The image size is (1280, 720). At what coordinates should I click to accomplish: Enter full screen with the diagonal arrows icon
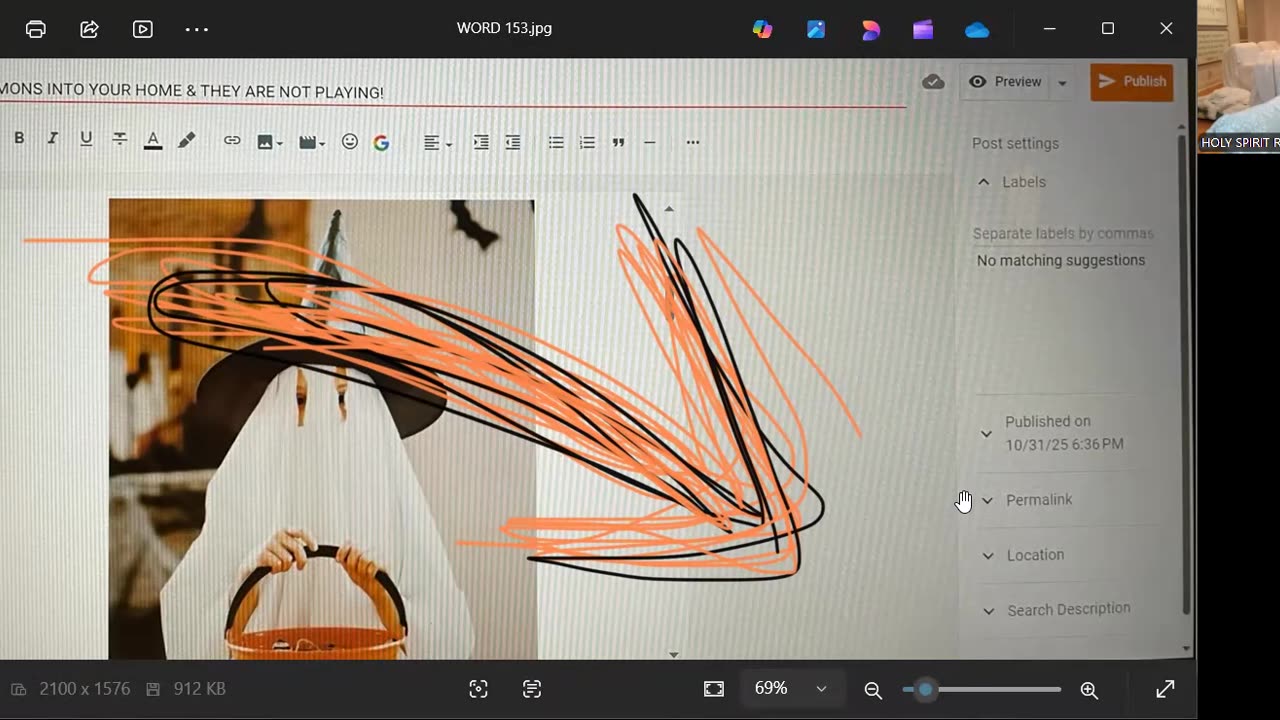[1165, 689]
